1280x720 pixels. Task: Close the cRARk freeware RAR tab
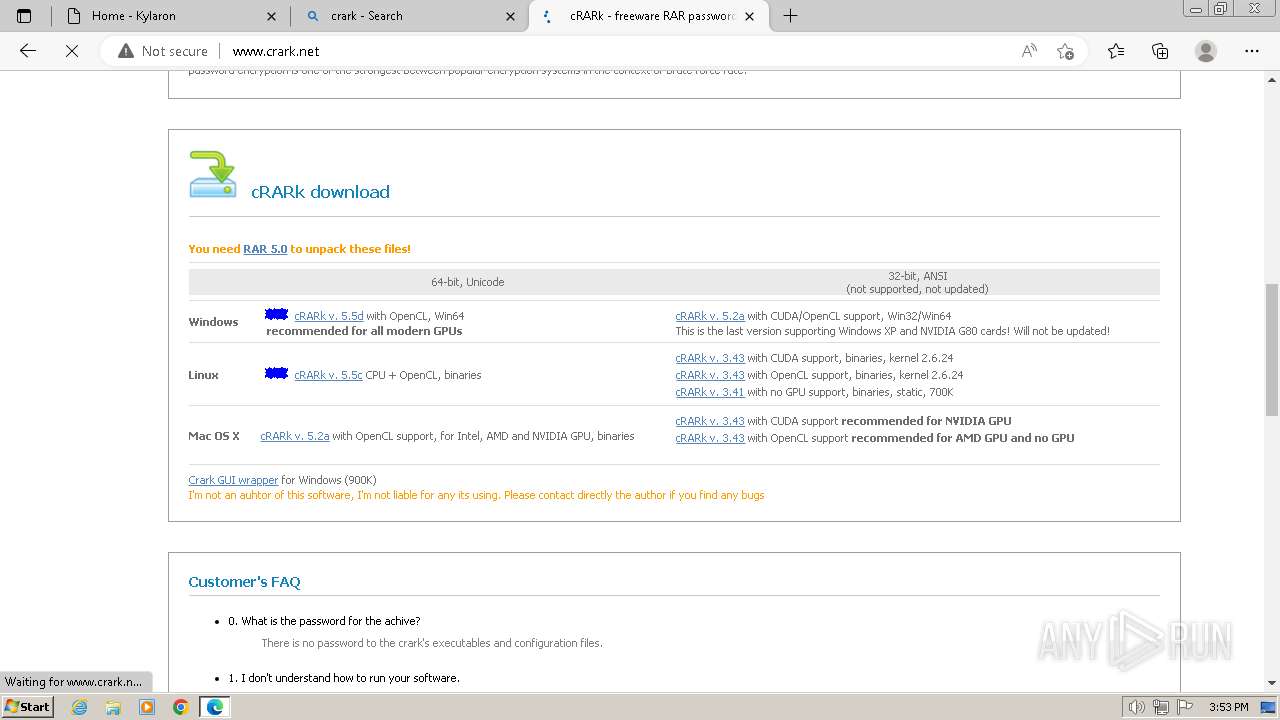point(750,16)
